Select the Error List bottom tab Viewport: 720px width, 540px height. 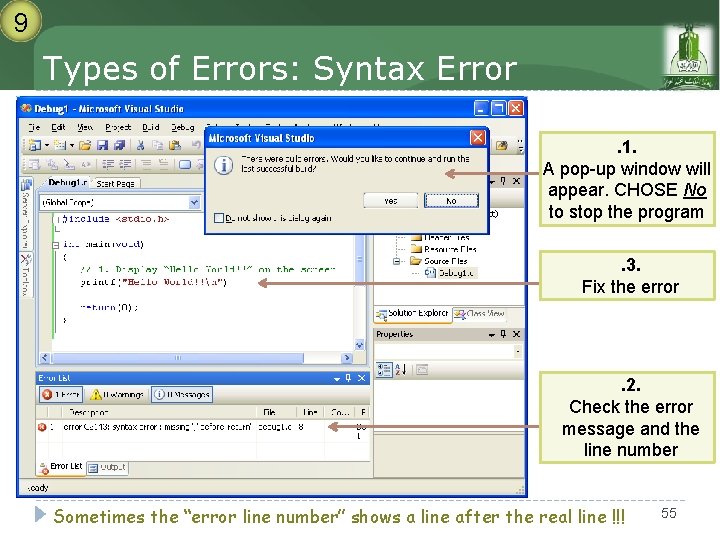pos(61,467)
